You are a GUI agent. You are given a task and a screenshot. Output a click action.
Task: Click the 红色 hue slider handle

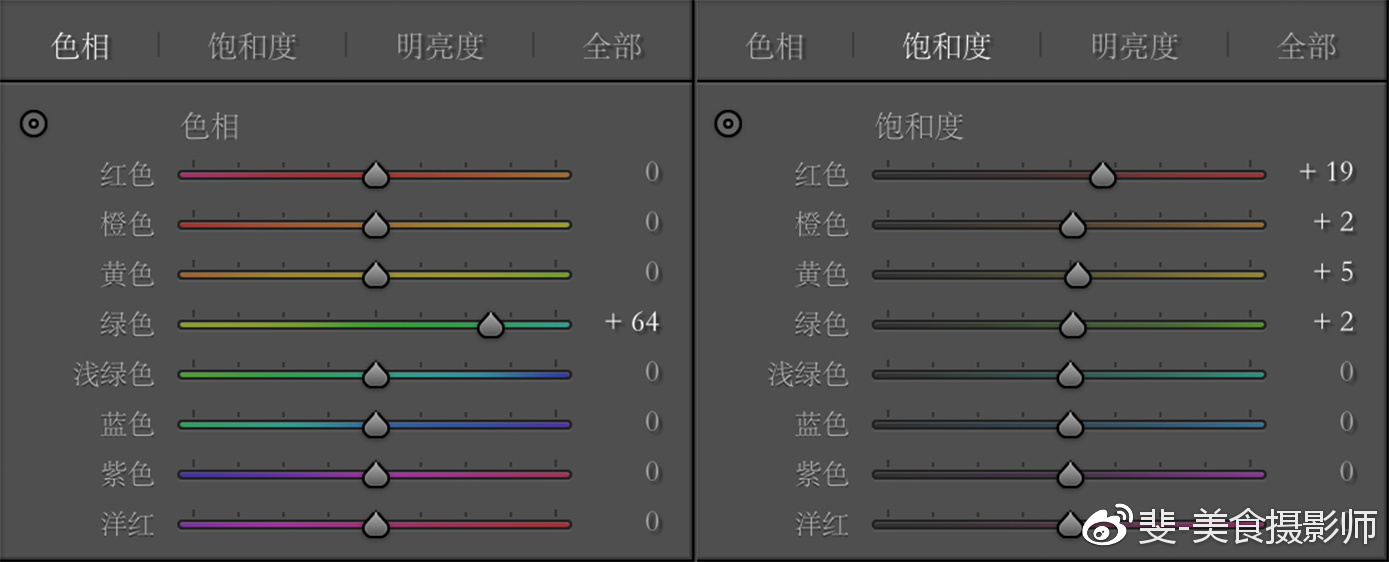pyautogui.click(x=375, y=176)
